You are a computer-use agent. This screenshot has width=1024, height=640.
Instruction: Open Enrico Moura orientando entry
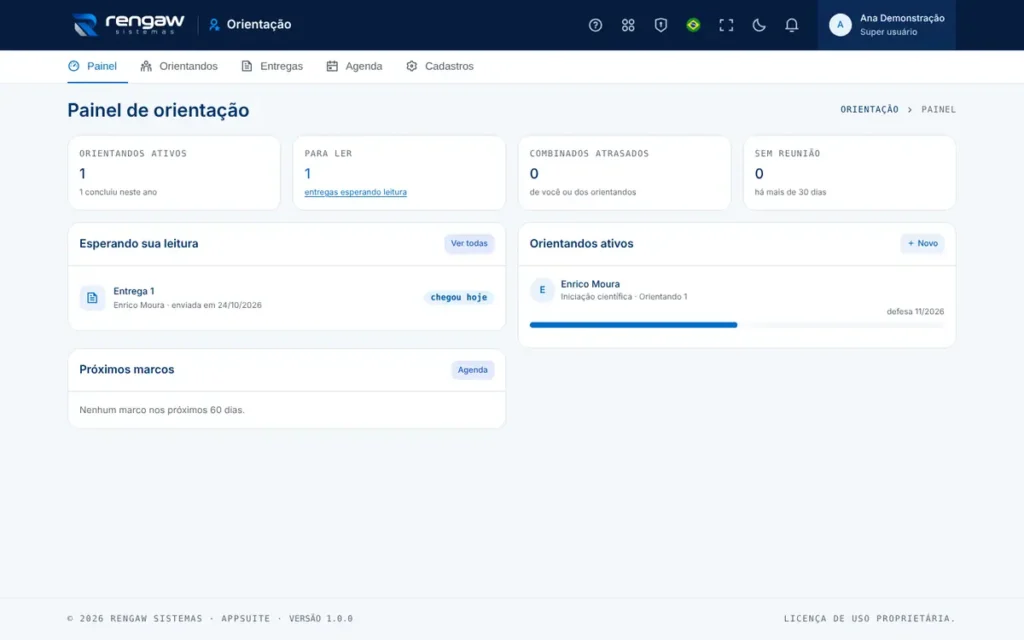(737, 304)
